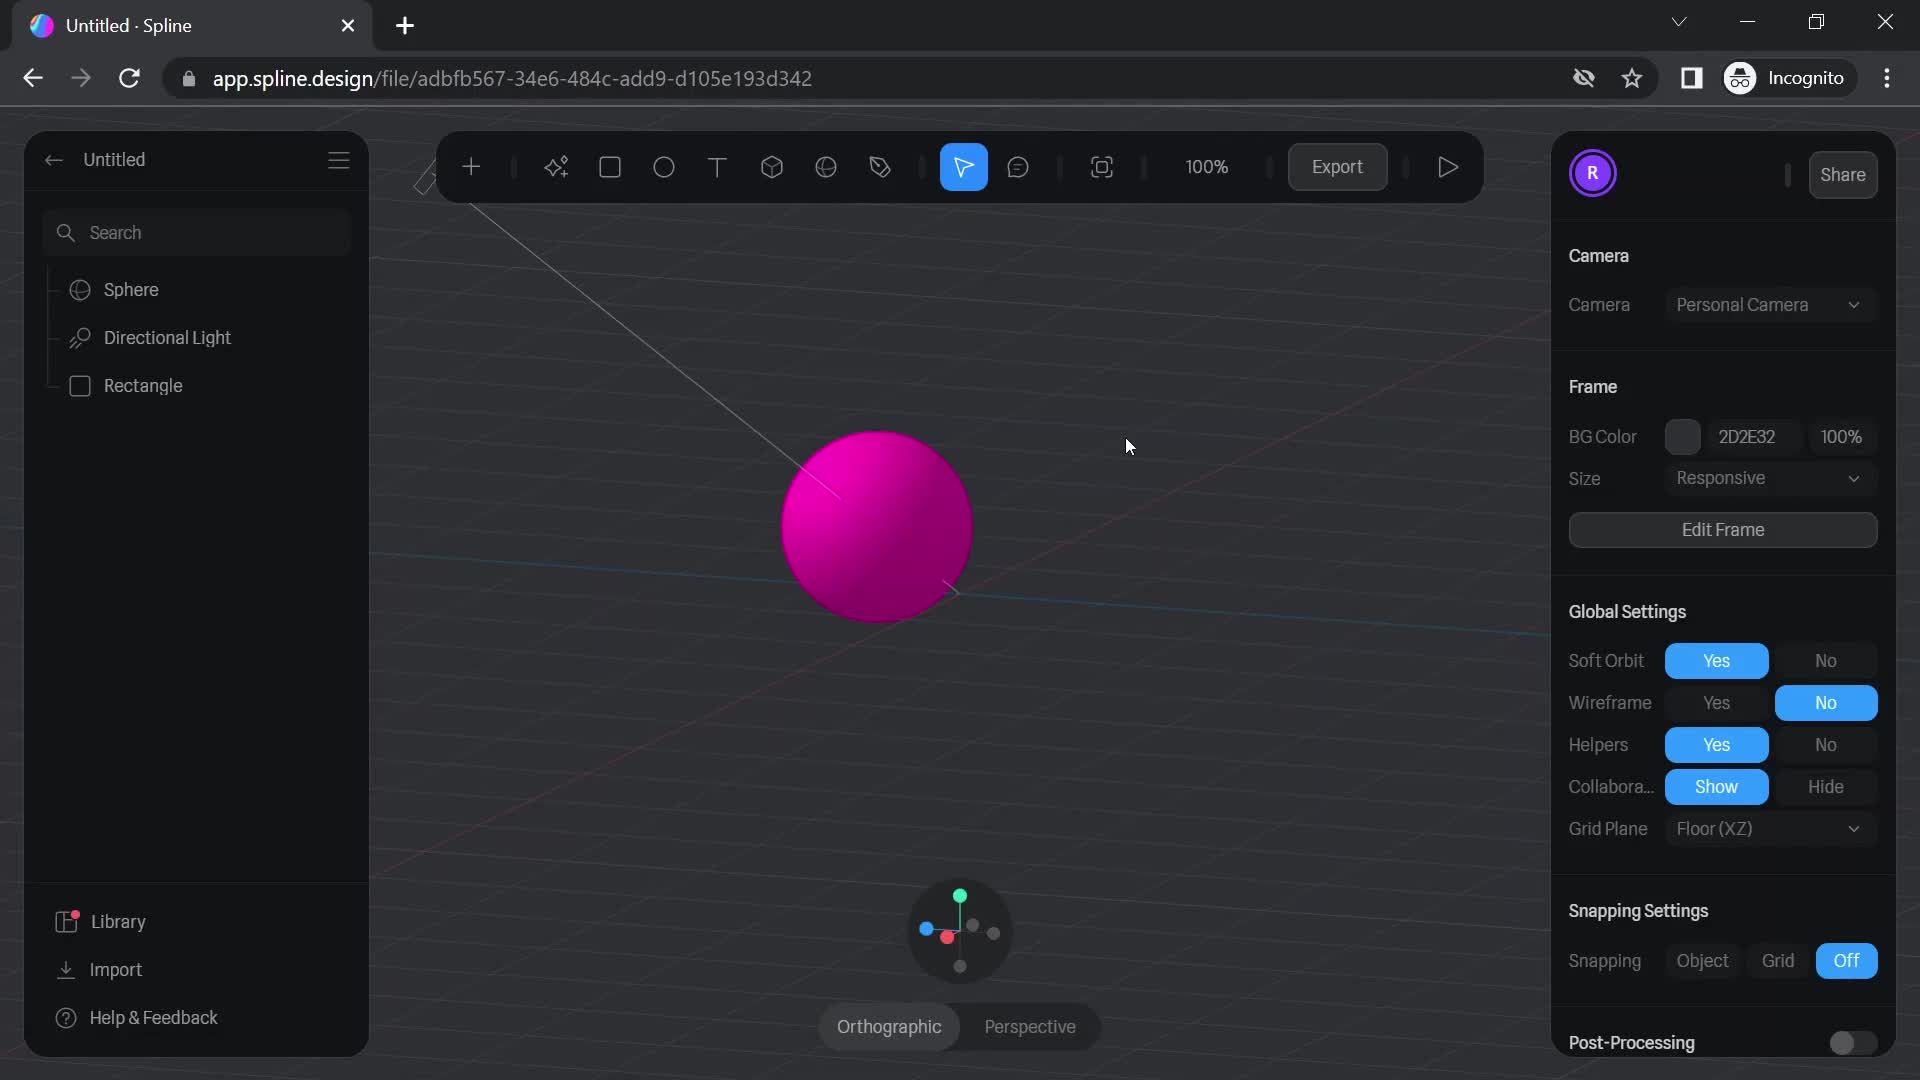Select the Path/Pen tool
The height and width of the screenshot is (1080, 1920).
(880, 166)
